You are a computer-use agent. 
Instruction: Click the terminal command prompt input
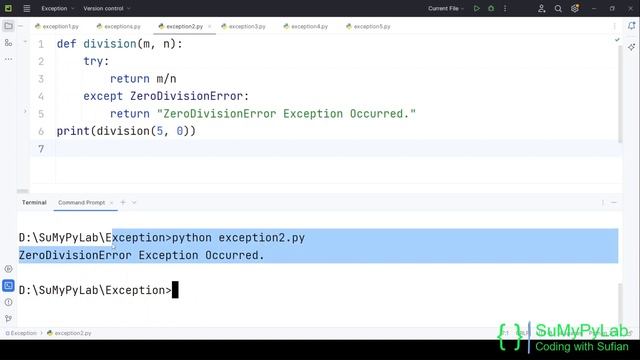pos(175,290)
